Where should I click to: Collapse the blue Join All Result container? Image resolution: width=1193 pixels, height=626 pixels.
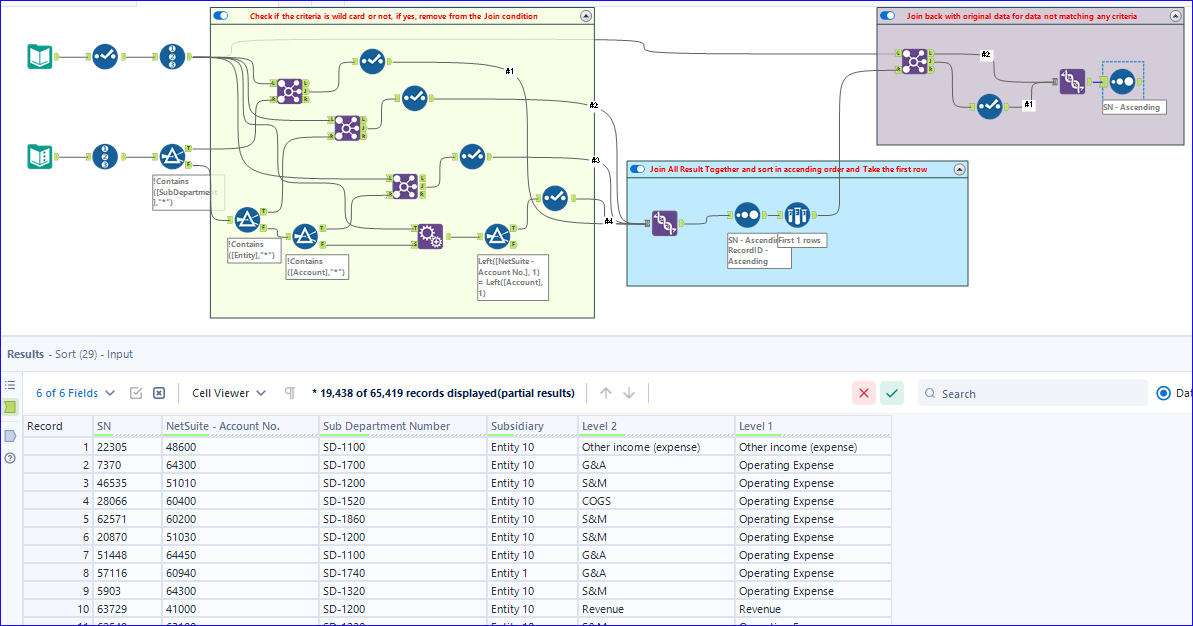(x=959, y=169)
